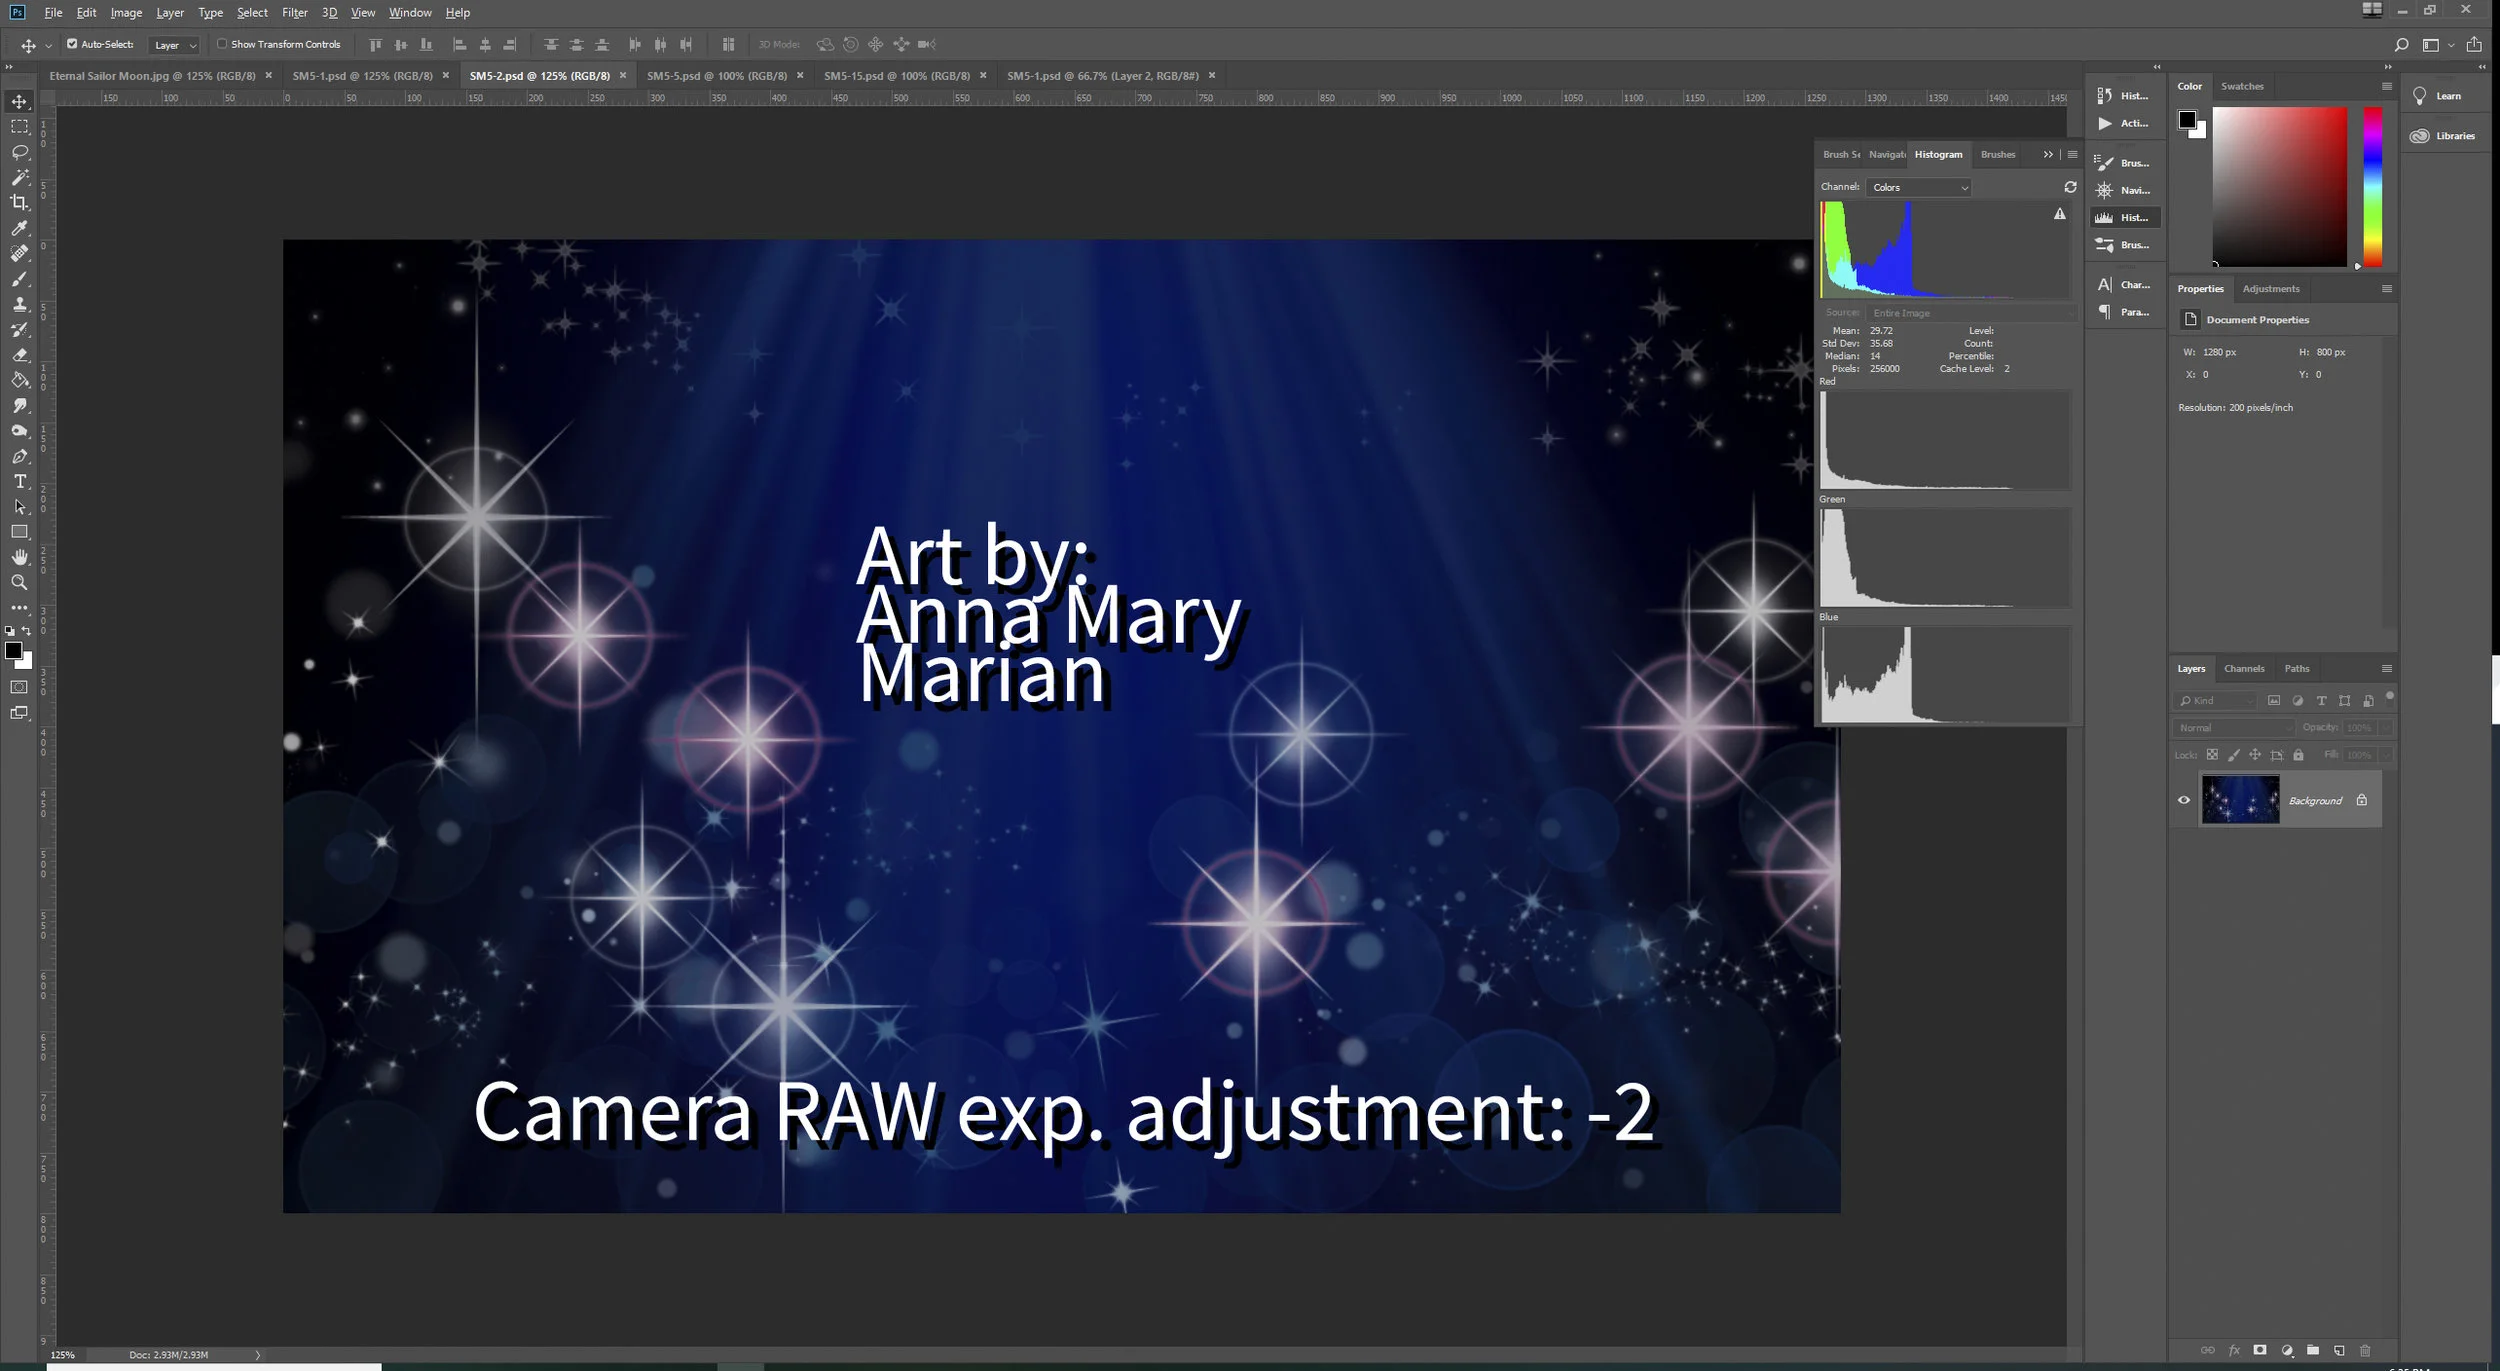Open the Auto-Select Layer dropdown
2500x1371 pixels.
click(175, 45)
